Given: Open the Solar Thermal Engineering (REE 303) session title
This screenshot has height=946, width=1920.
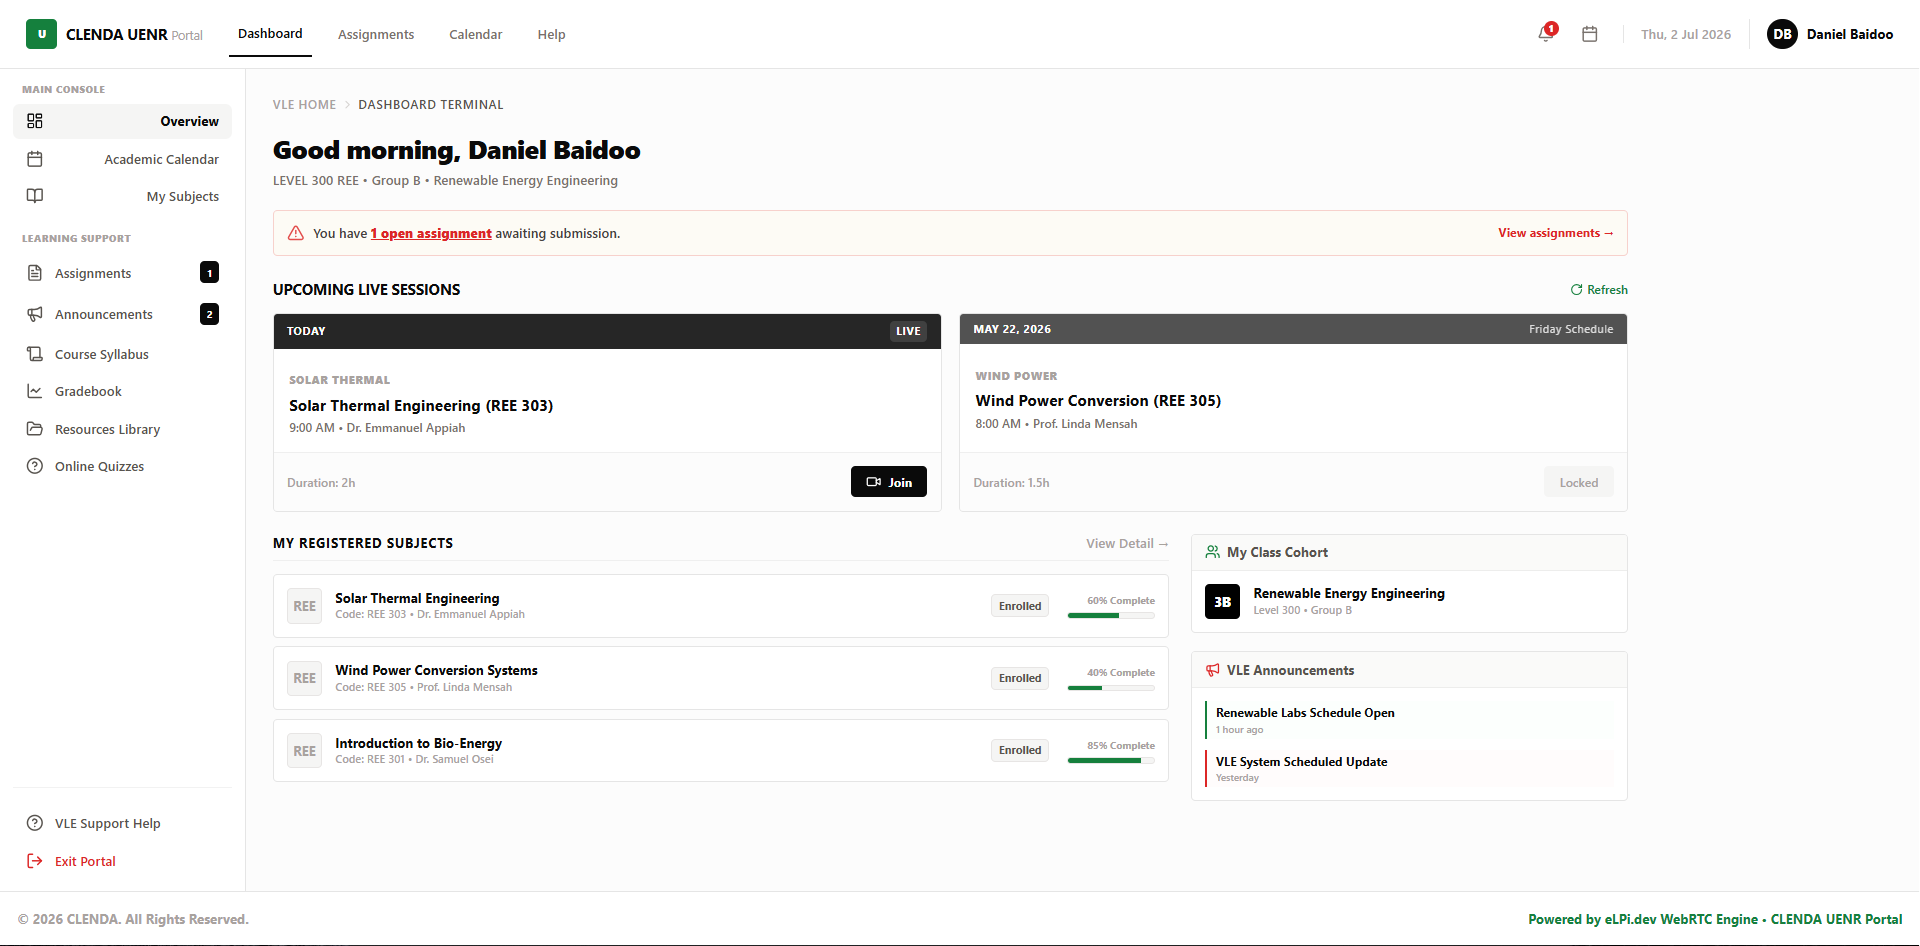Looking at the screenshot, I should click(421, 405).
